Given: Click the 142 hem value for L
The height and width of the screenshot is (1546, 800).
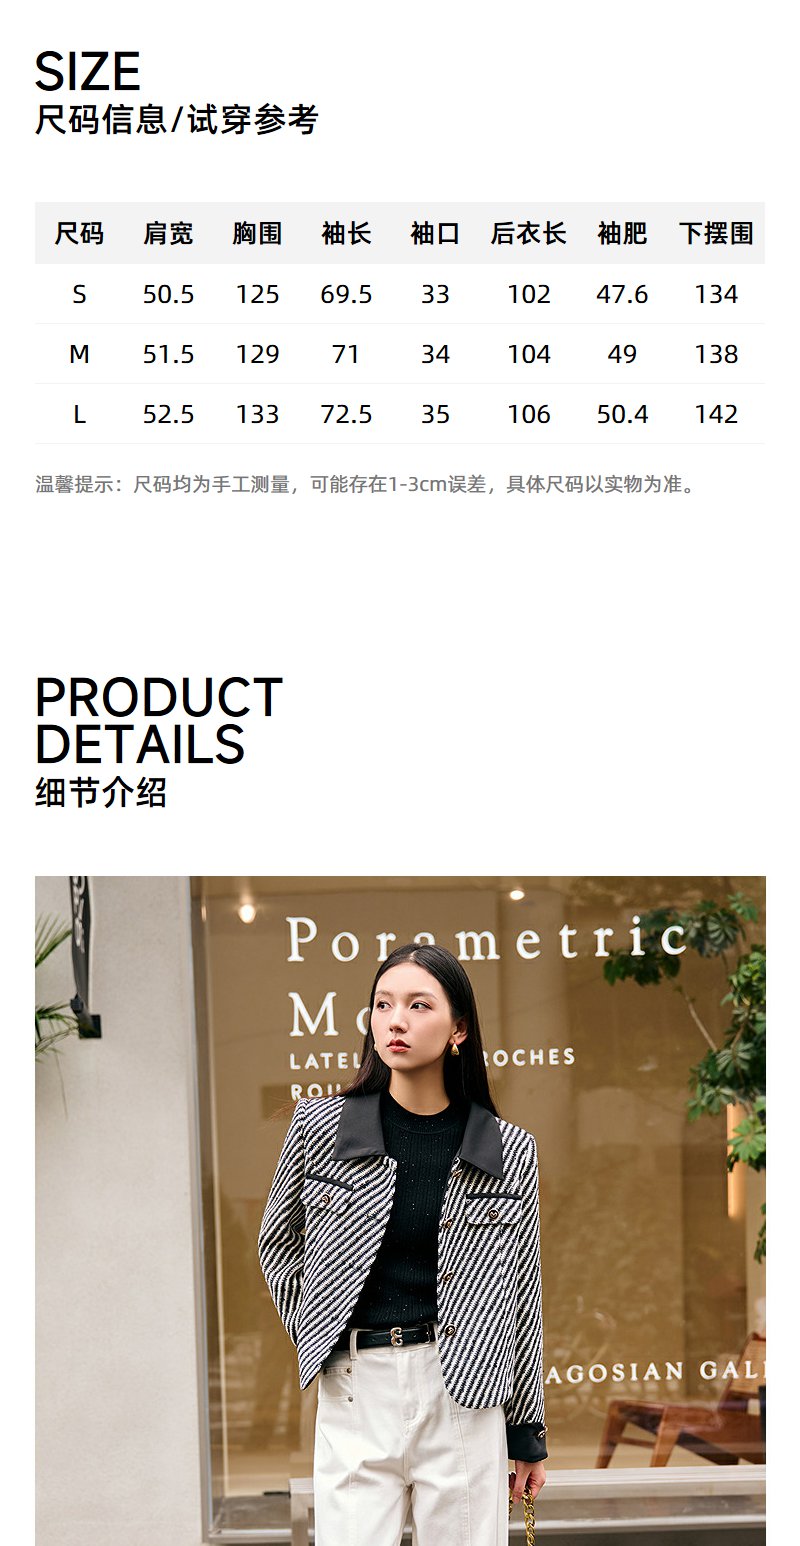Looking at the screenshot, I should (x=716, y=414).
